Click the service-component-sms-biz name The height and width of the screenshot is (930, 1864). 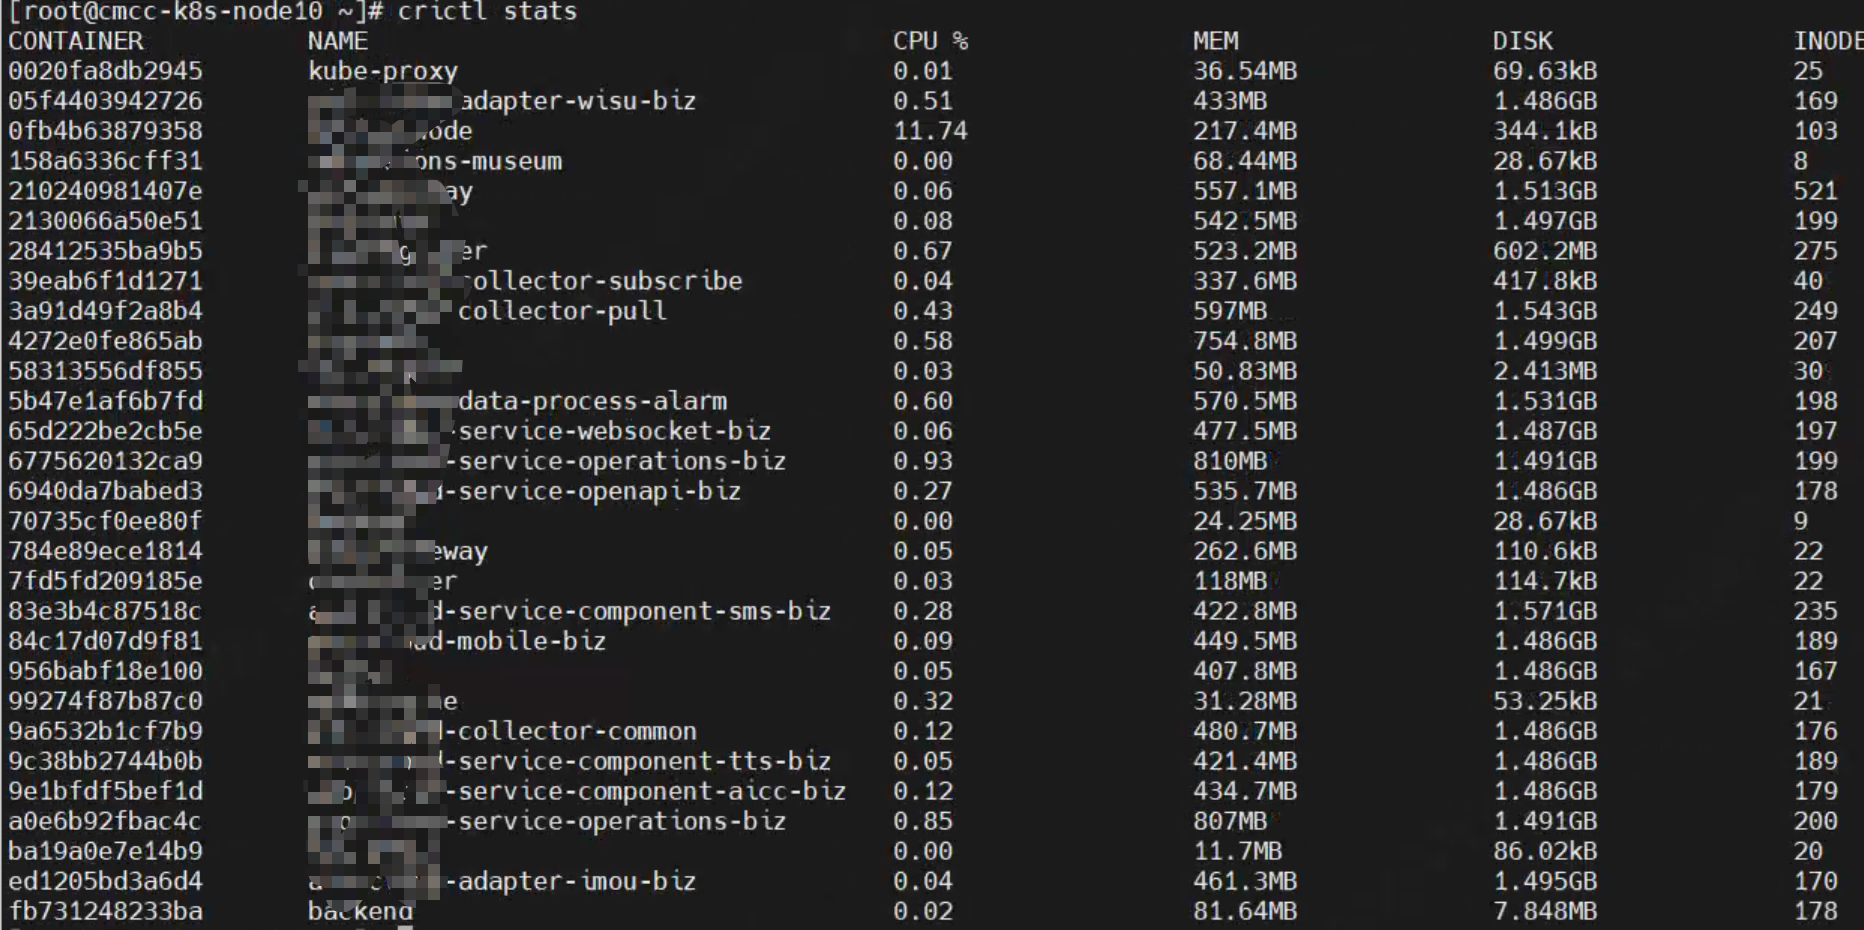[x=637, y=611]
